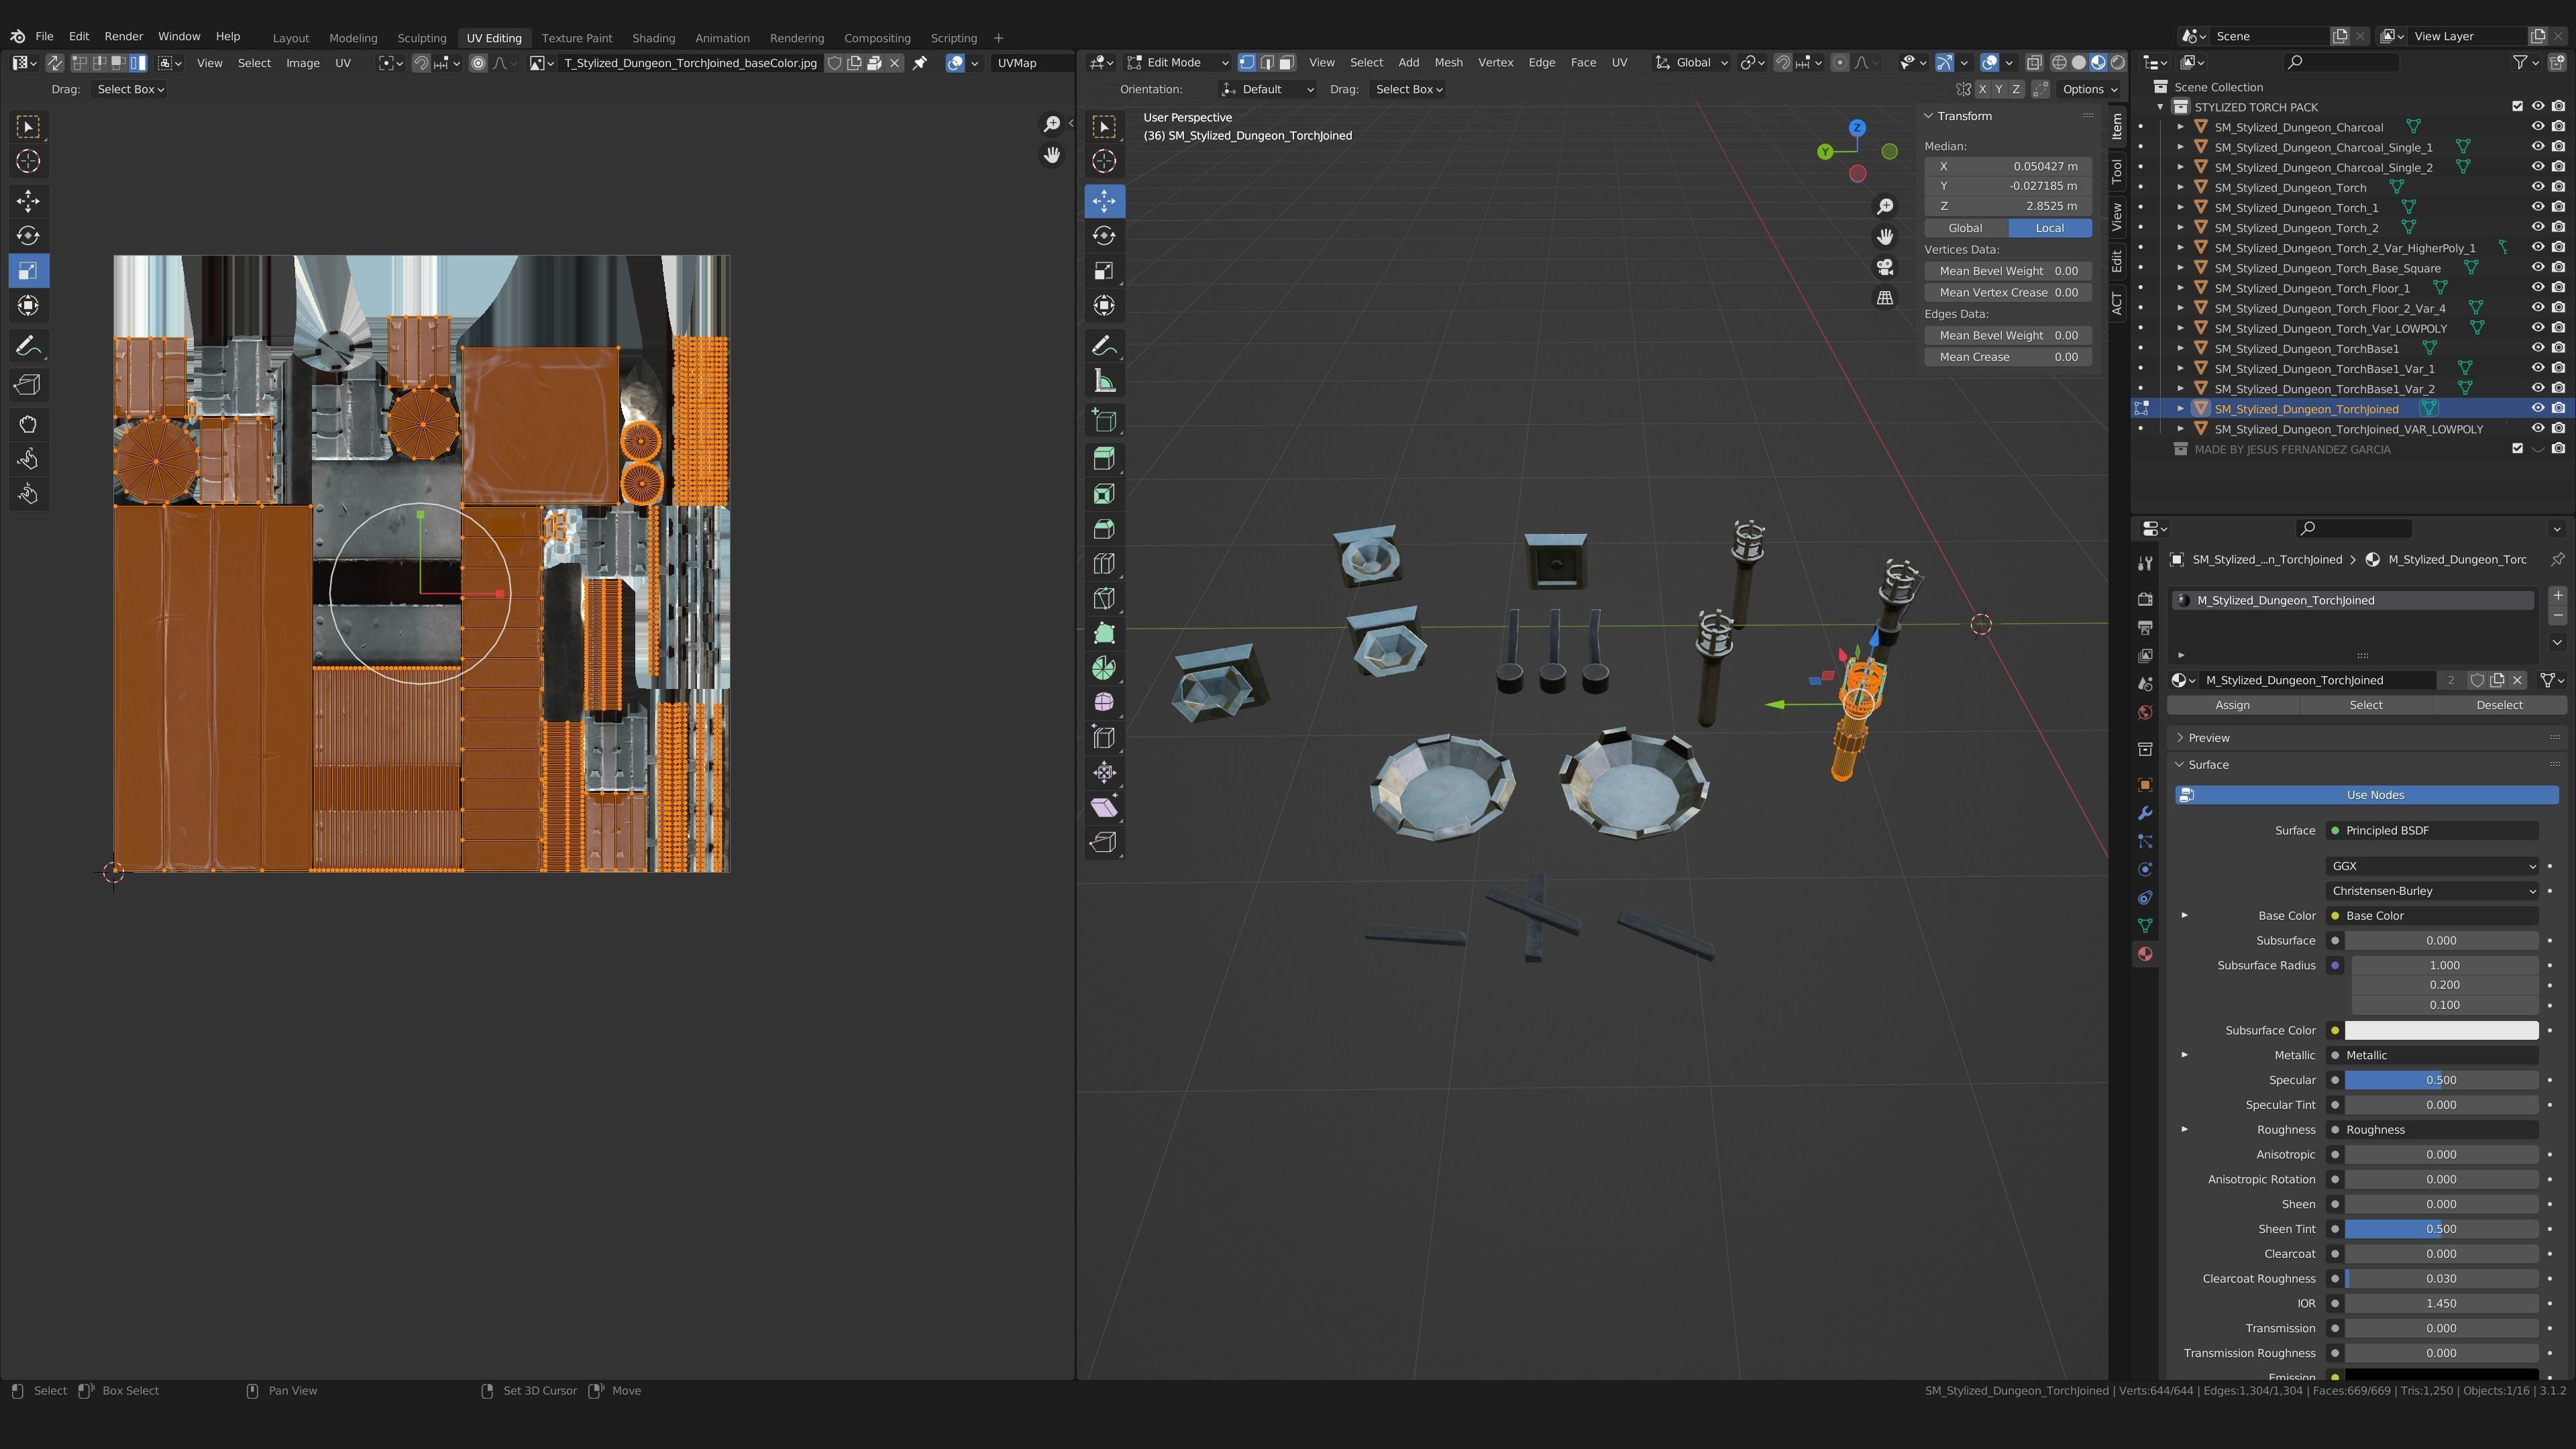Select the Spin tool
The height and width of the screenshot is (1449, 2576).
click(x=1104, y=668)
